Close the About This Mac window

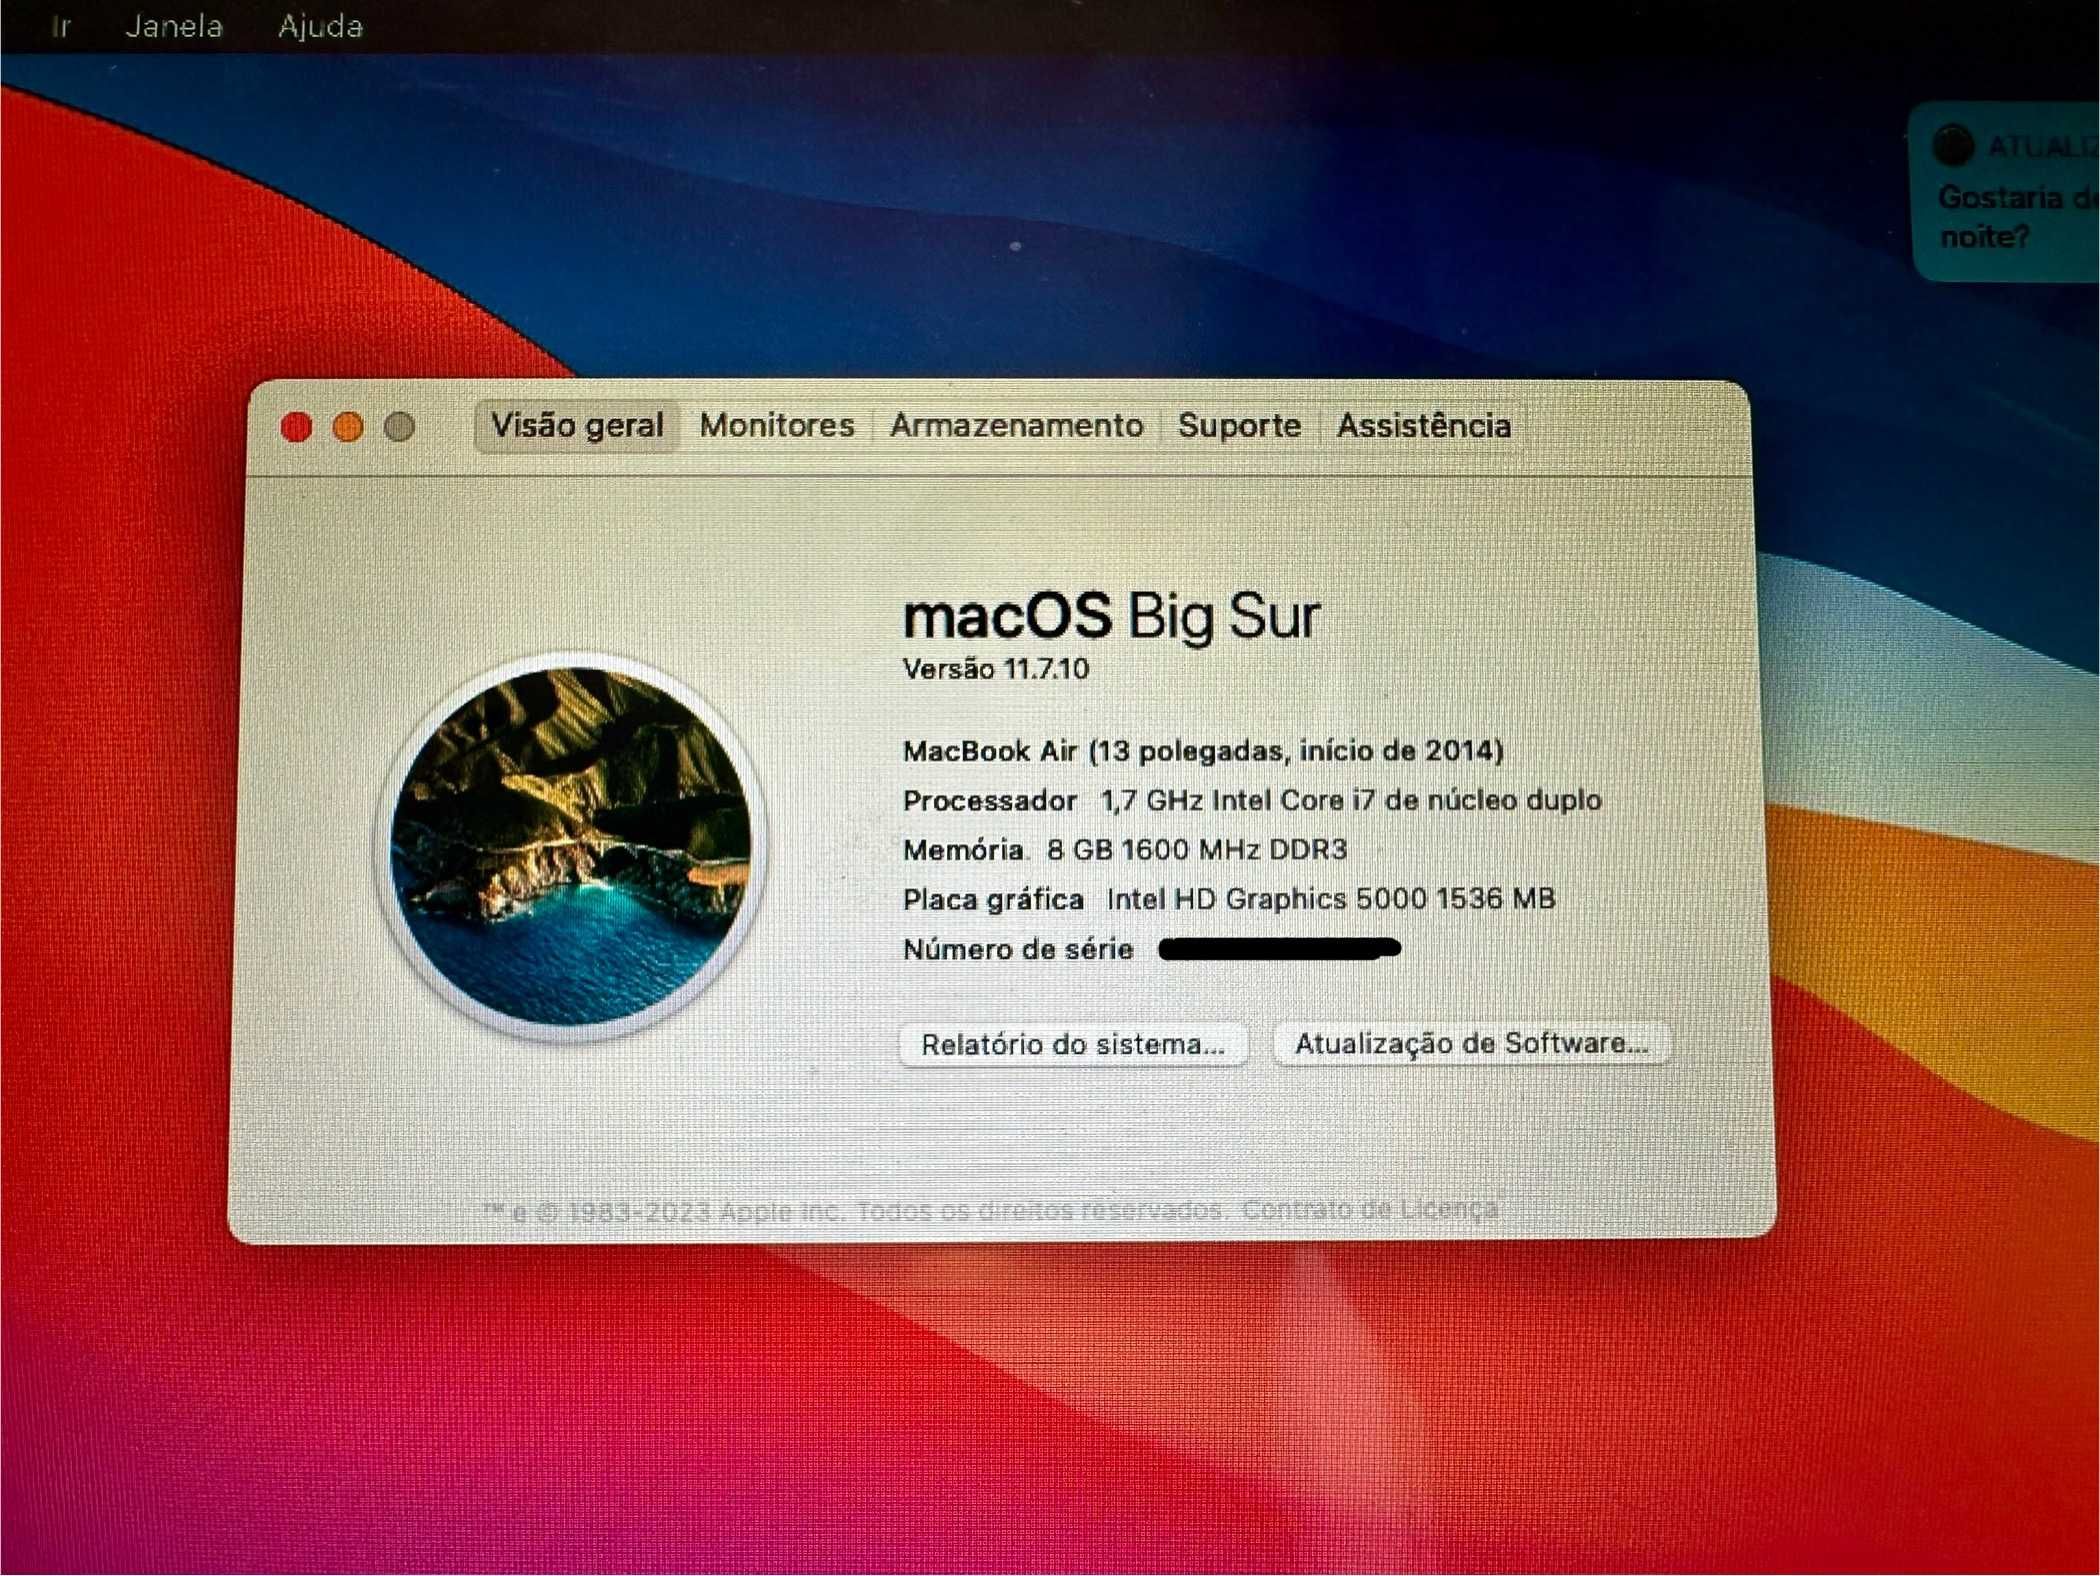coord(296,427)
